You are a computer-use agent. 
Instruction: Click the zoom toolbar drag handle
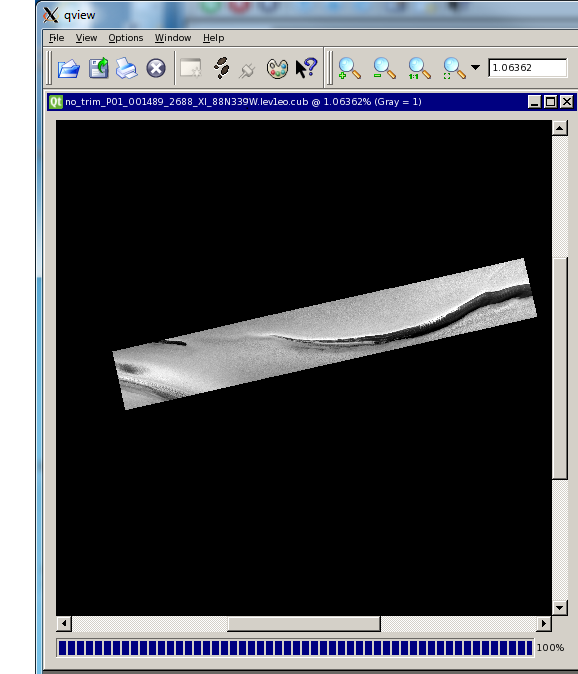[x=330, y=67]
